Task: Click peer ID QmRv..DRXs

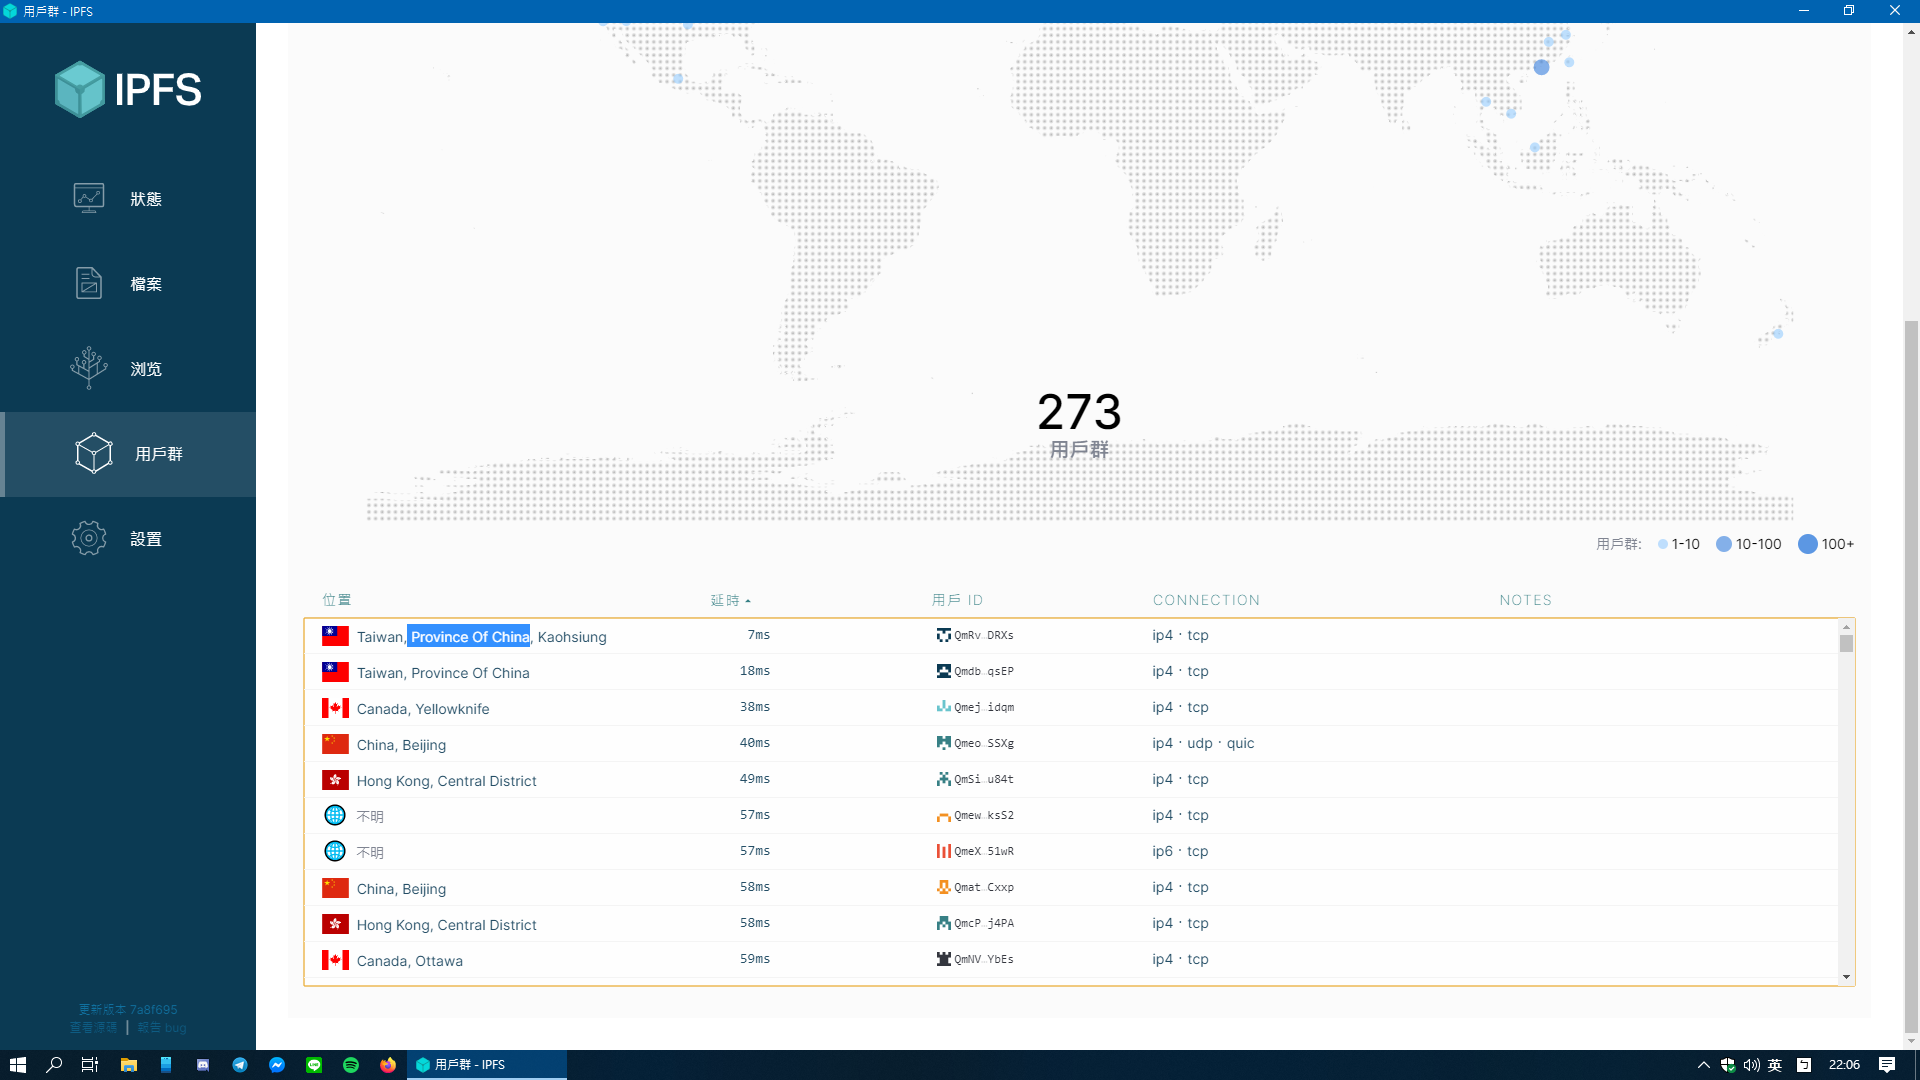Action: click(984, 635)
